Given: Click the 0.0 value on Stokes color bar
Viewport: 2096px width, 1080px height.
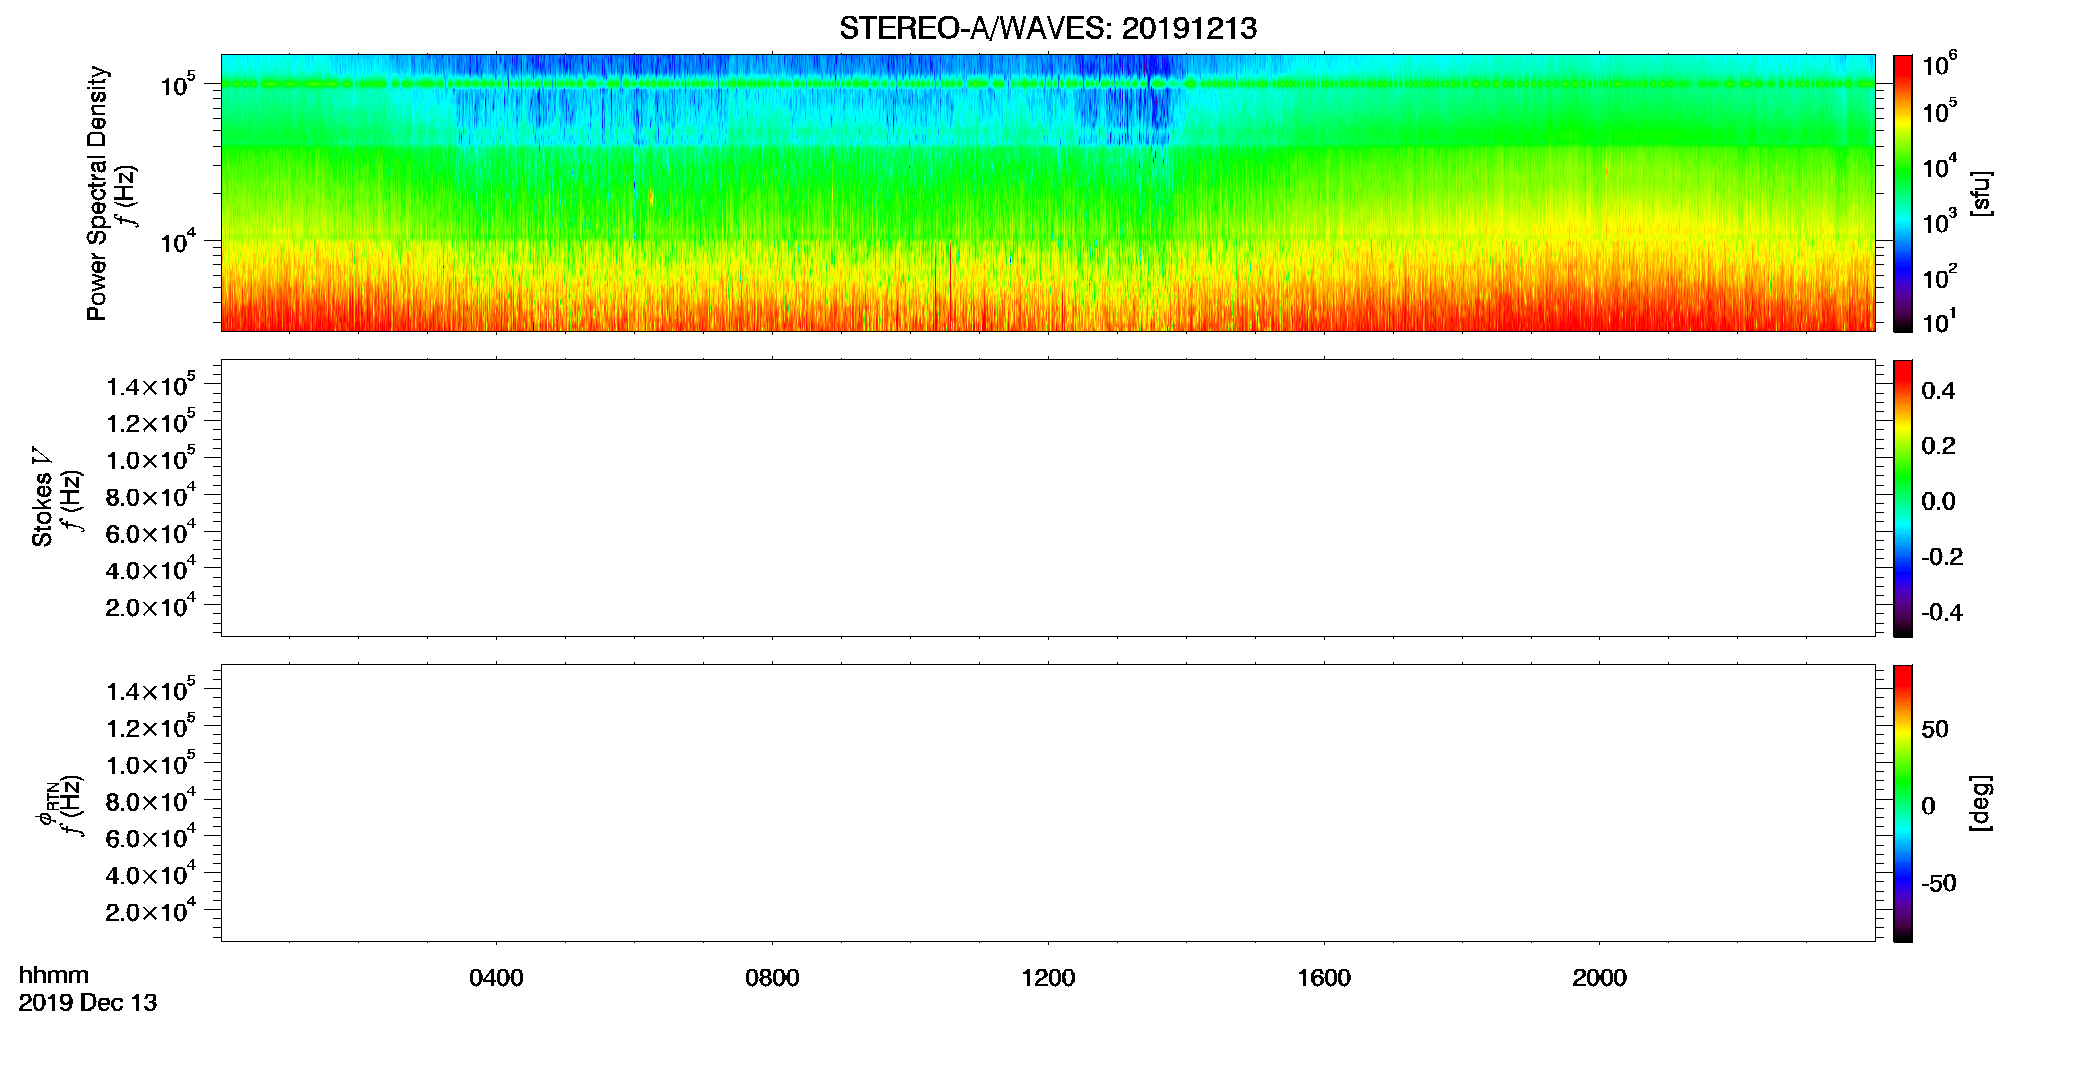Looking at the screenshot, I should point(1938,502).
